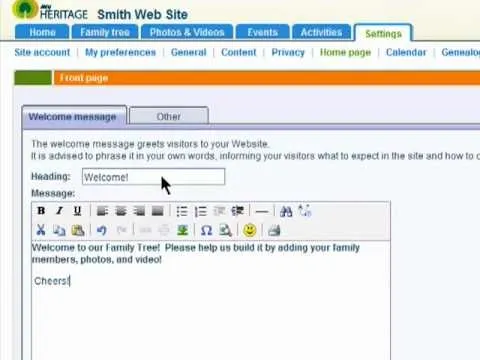Insert a smiley emoticon
This screenshot has width=480, height=360.
pos(250,230)
